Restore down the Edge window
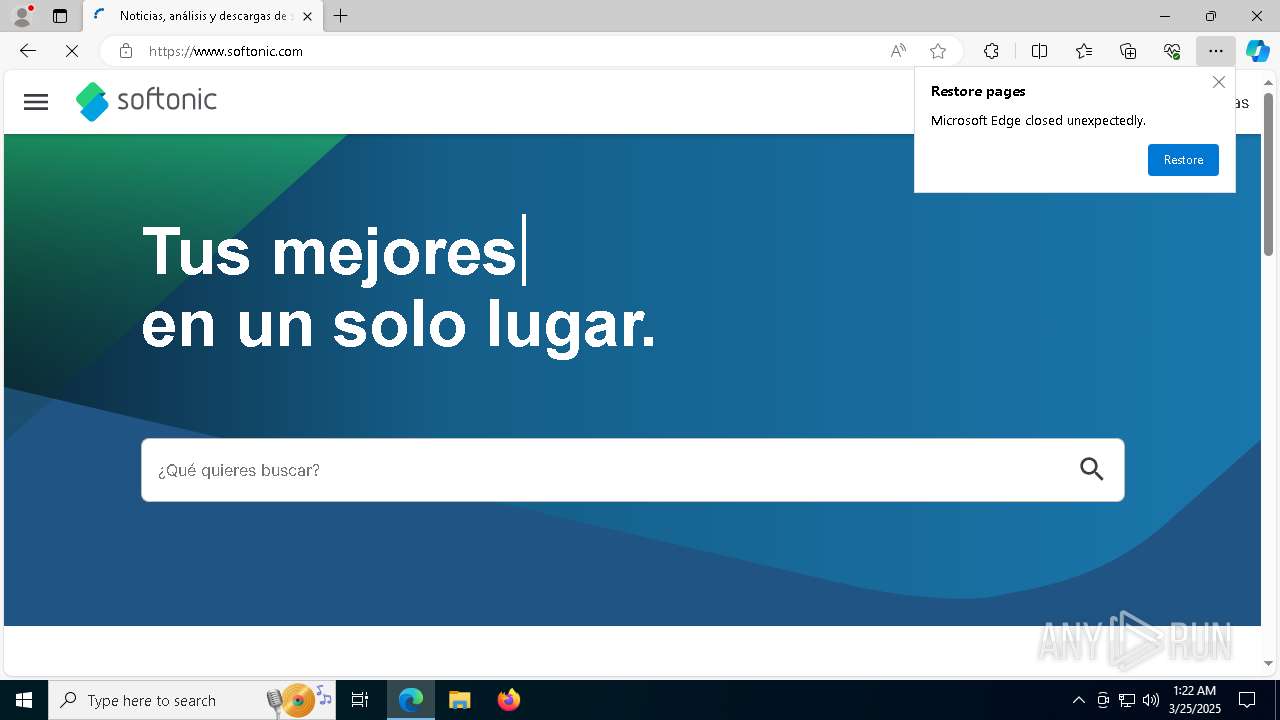 pyautogui.click(x=1211, y=16)
